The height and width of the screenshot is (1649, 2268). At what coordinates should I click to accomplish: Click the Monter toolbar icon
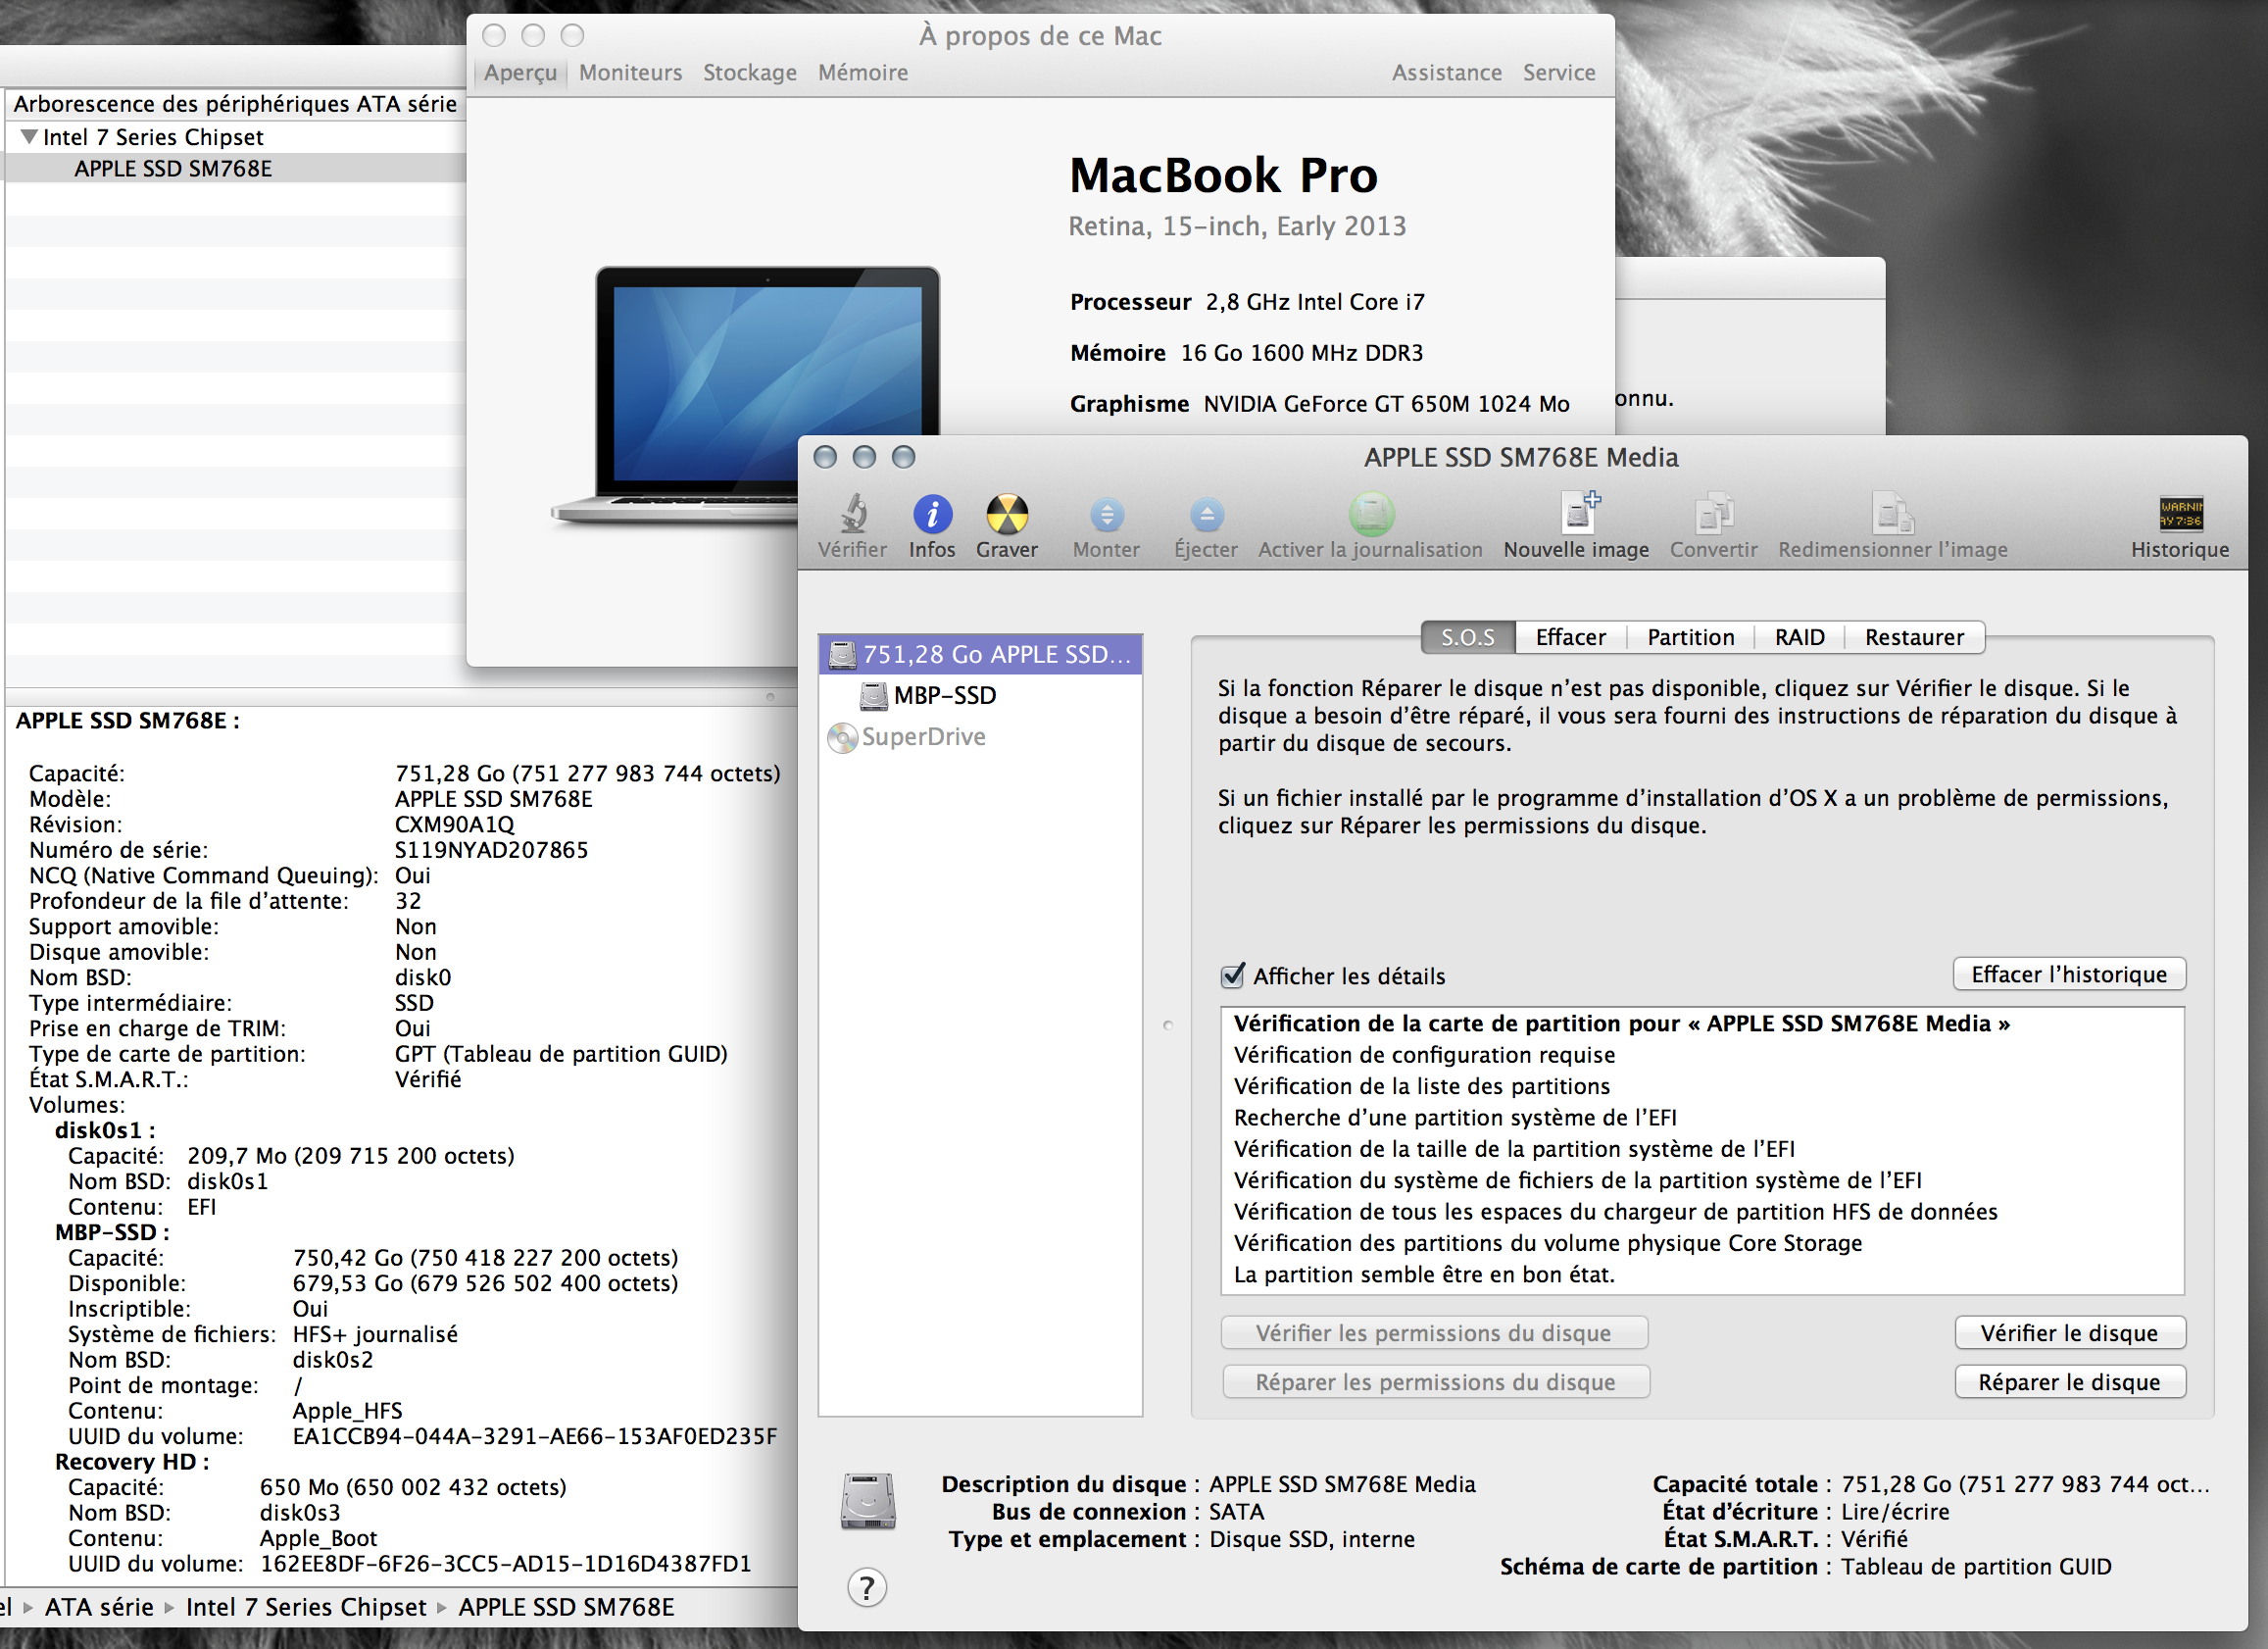click(1106, 515)
